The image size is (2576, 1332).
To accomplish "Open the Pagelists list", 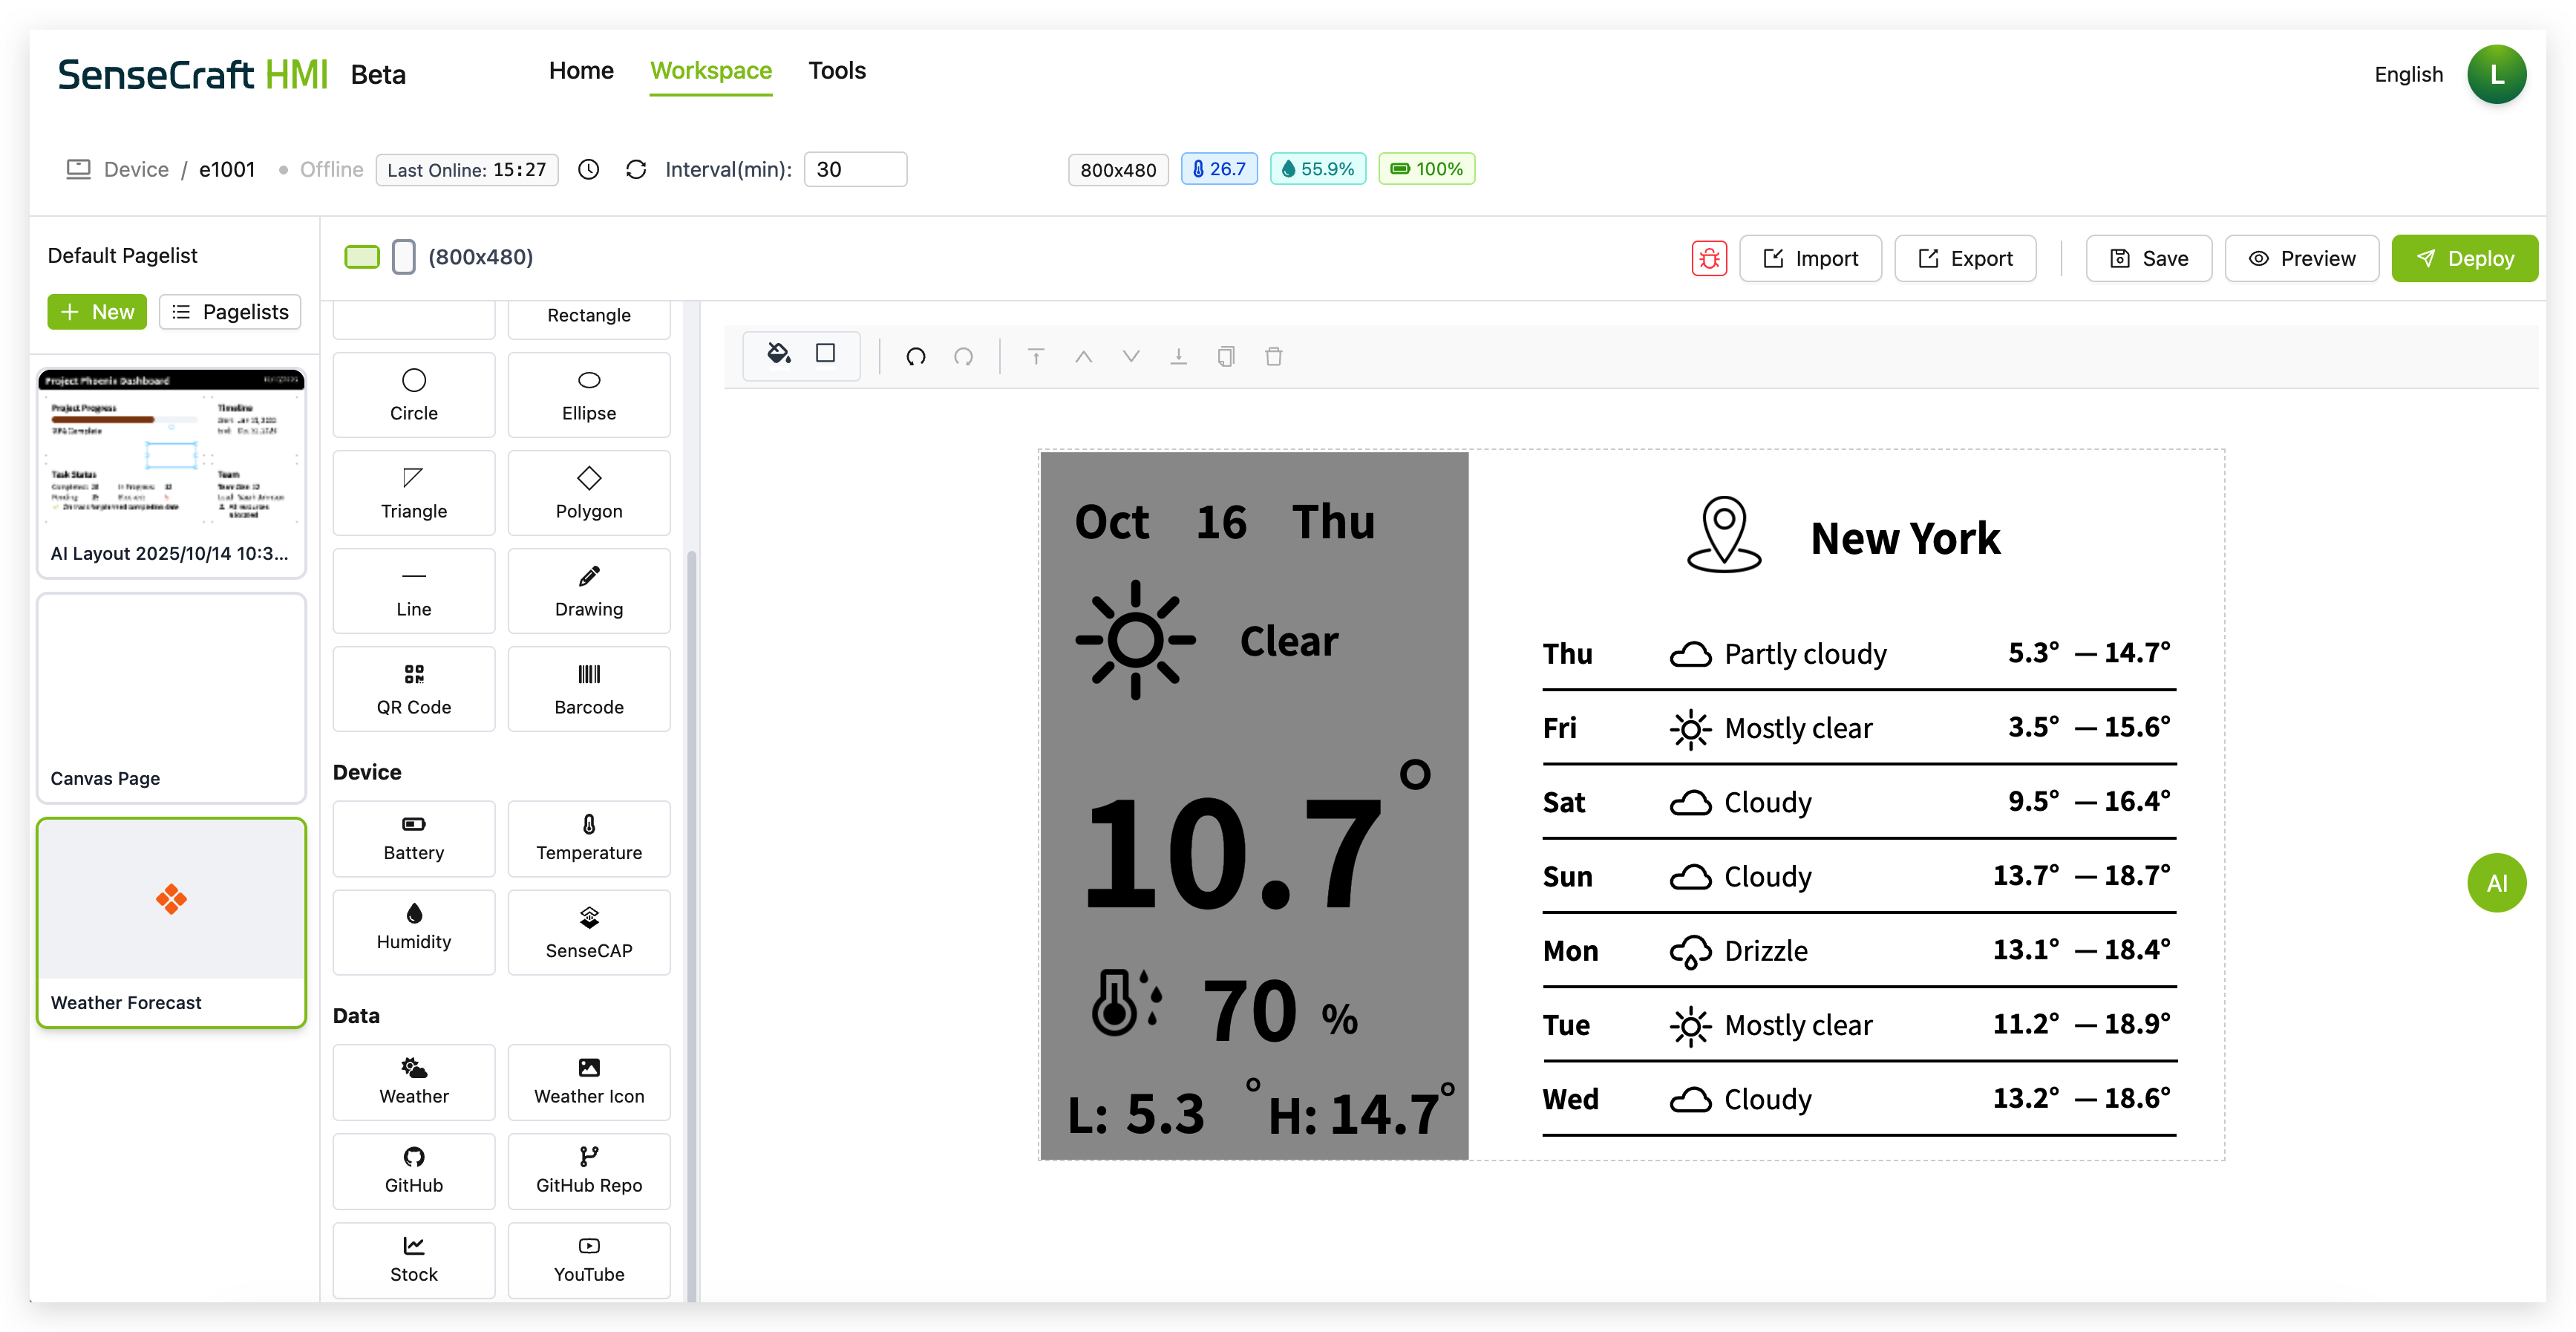I will point(230,312).
